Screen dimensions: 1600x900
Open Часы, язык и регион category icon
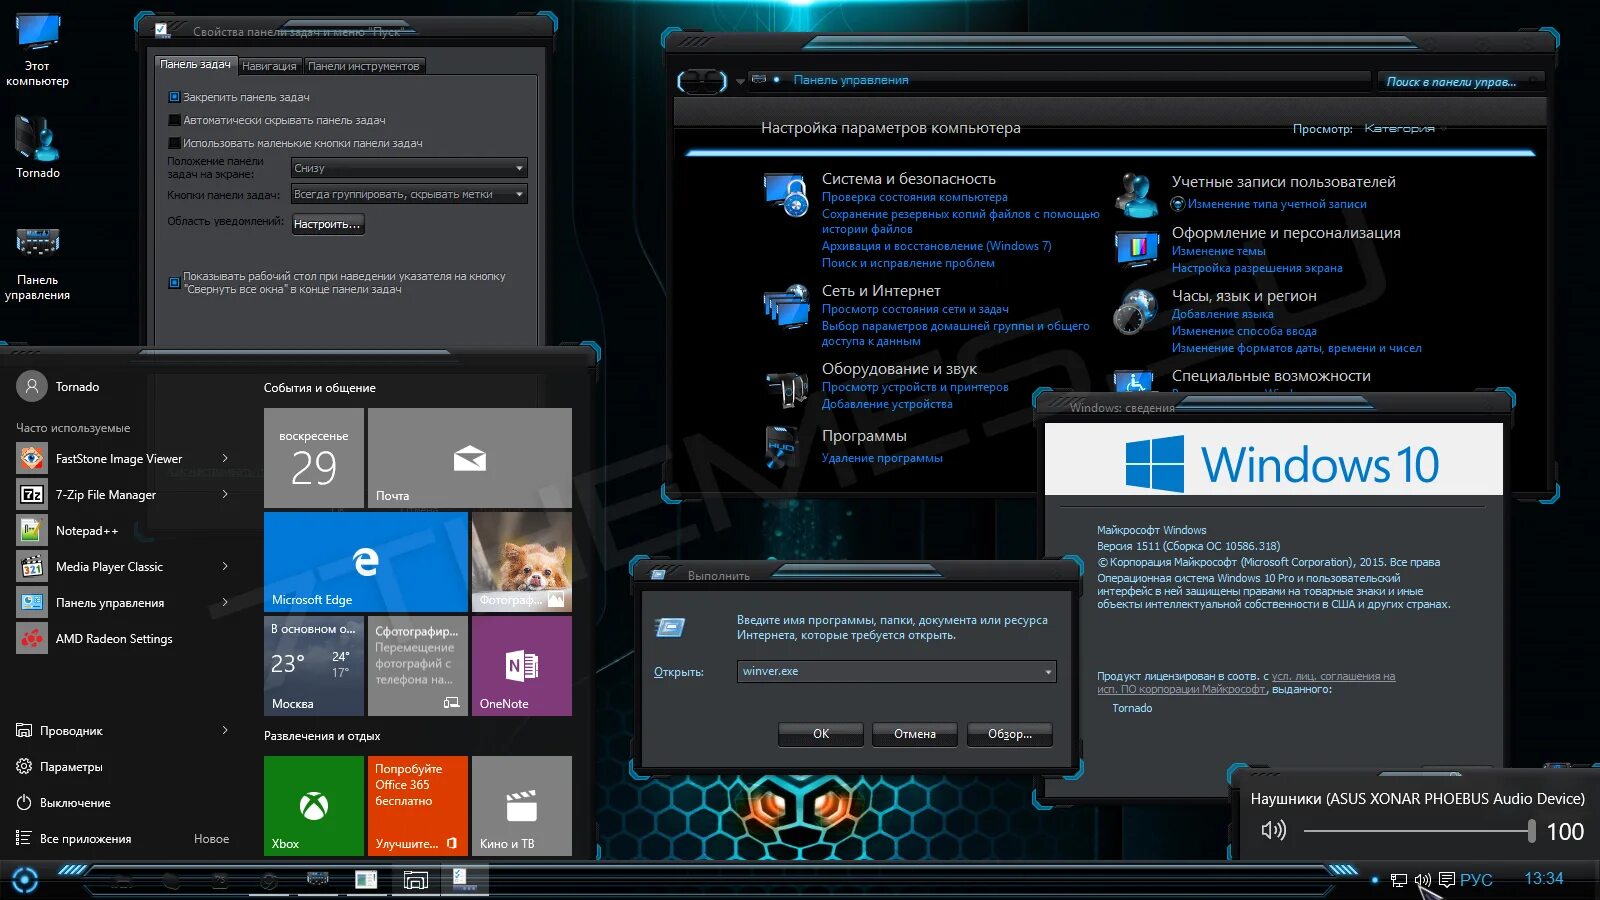point(1136,311)
